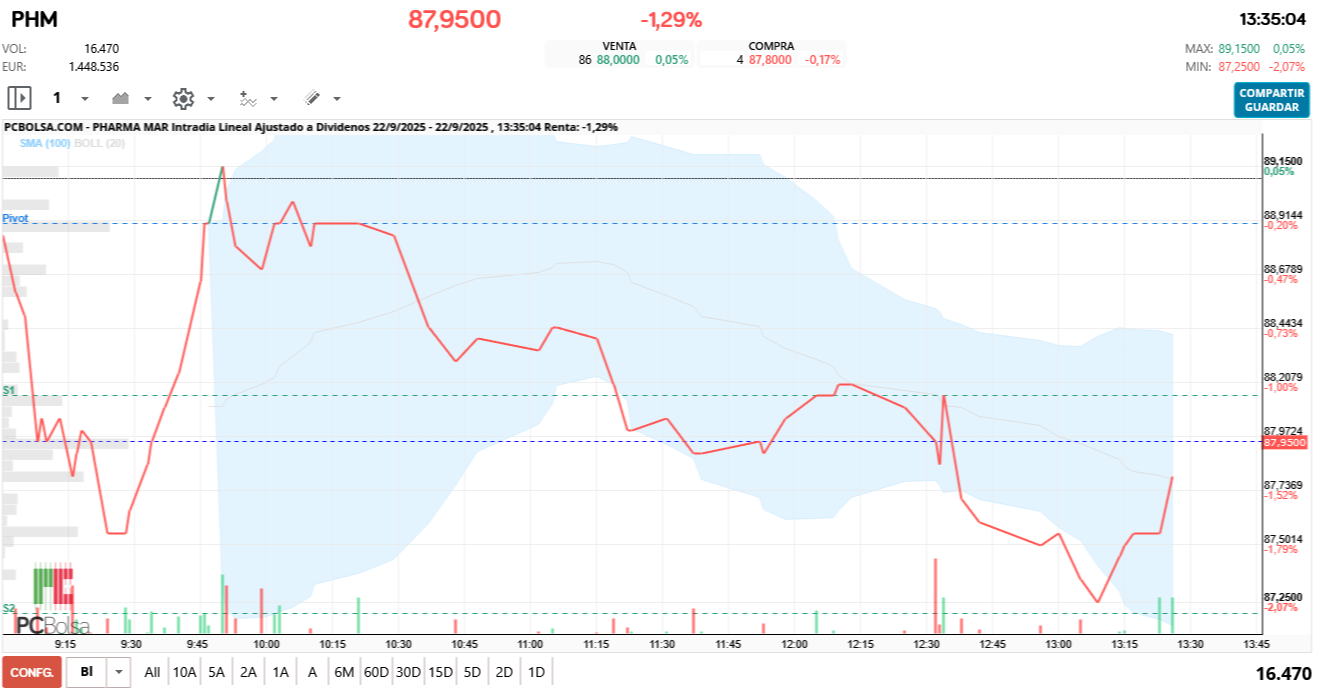Expand the dropdown arrow beside the gear
This screenshot has width=1325, height=693.
coord(210,98)
